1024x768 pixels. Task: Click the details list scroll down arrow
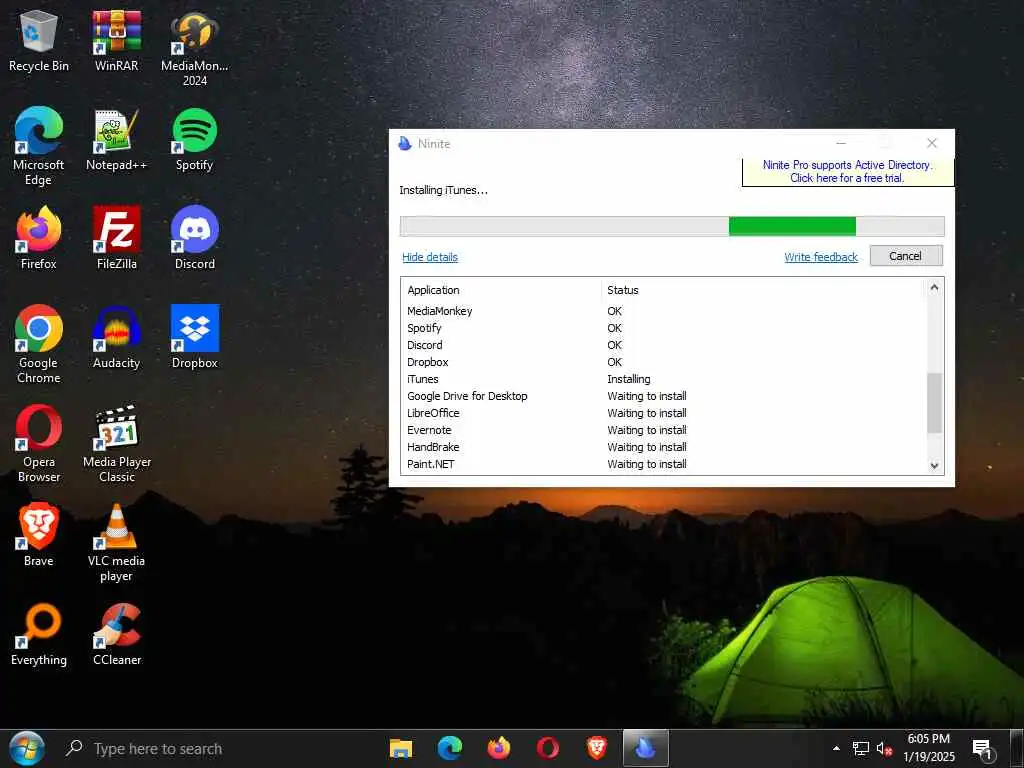pos(935,466)
